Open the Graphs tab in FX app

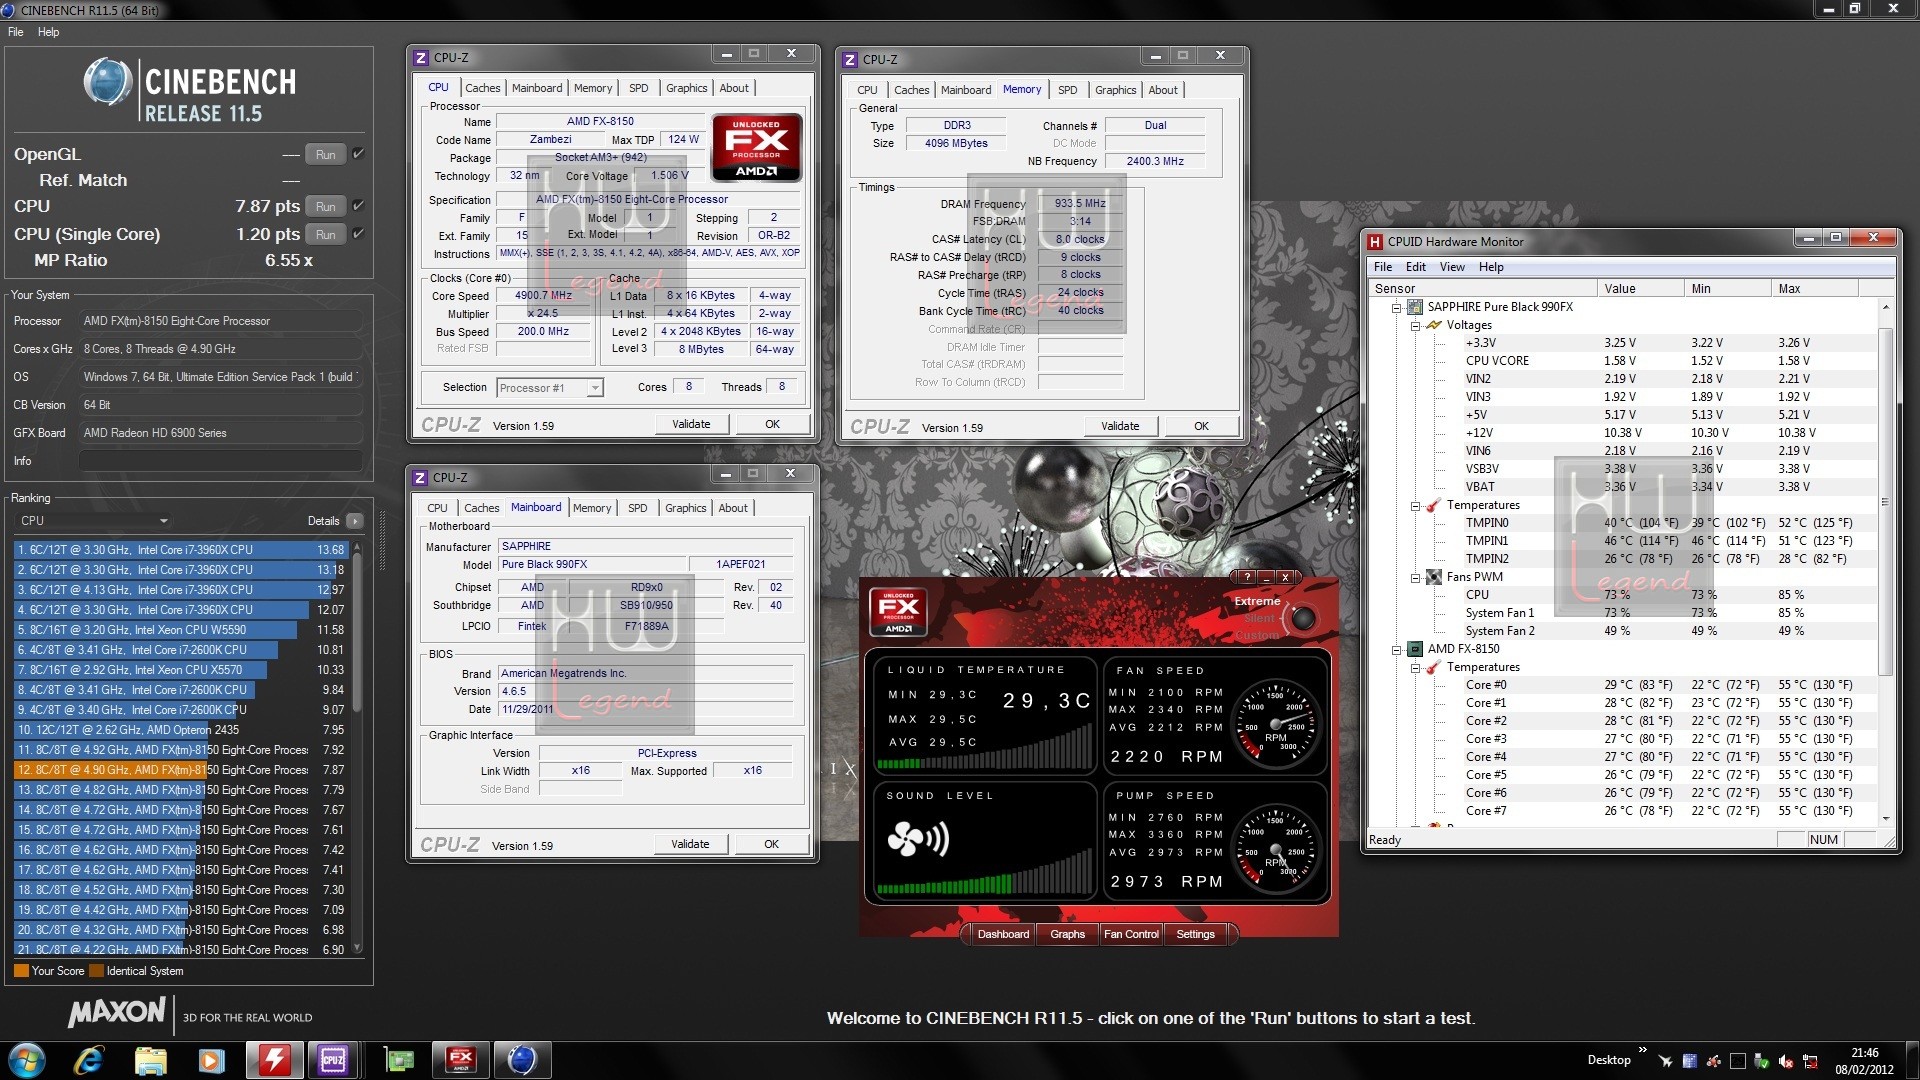click(x=1067, y=934)
